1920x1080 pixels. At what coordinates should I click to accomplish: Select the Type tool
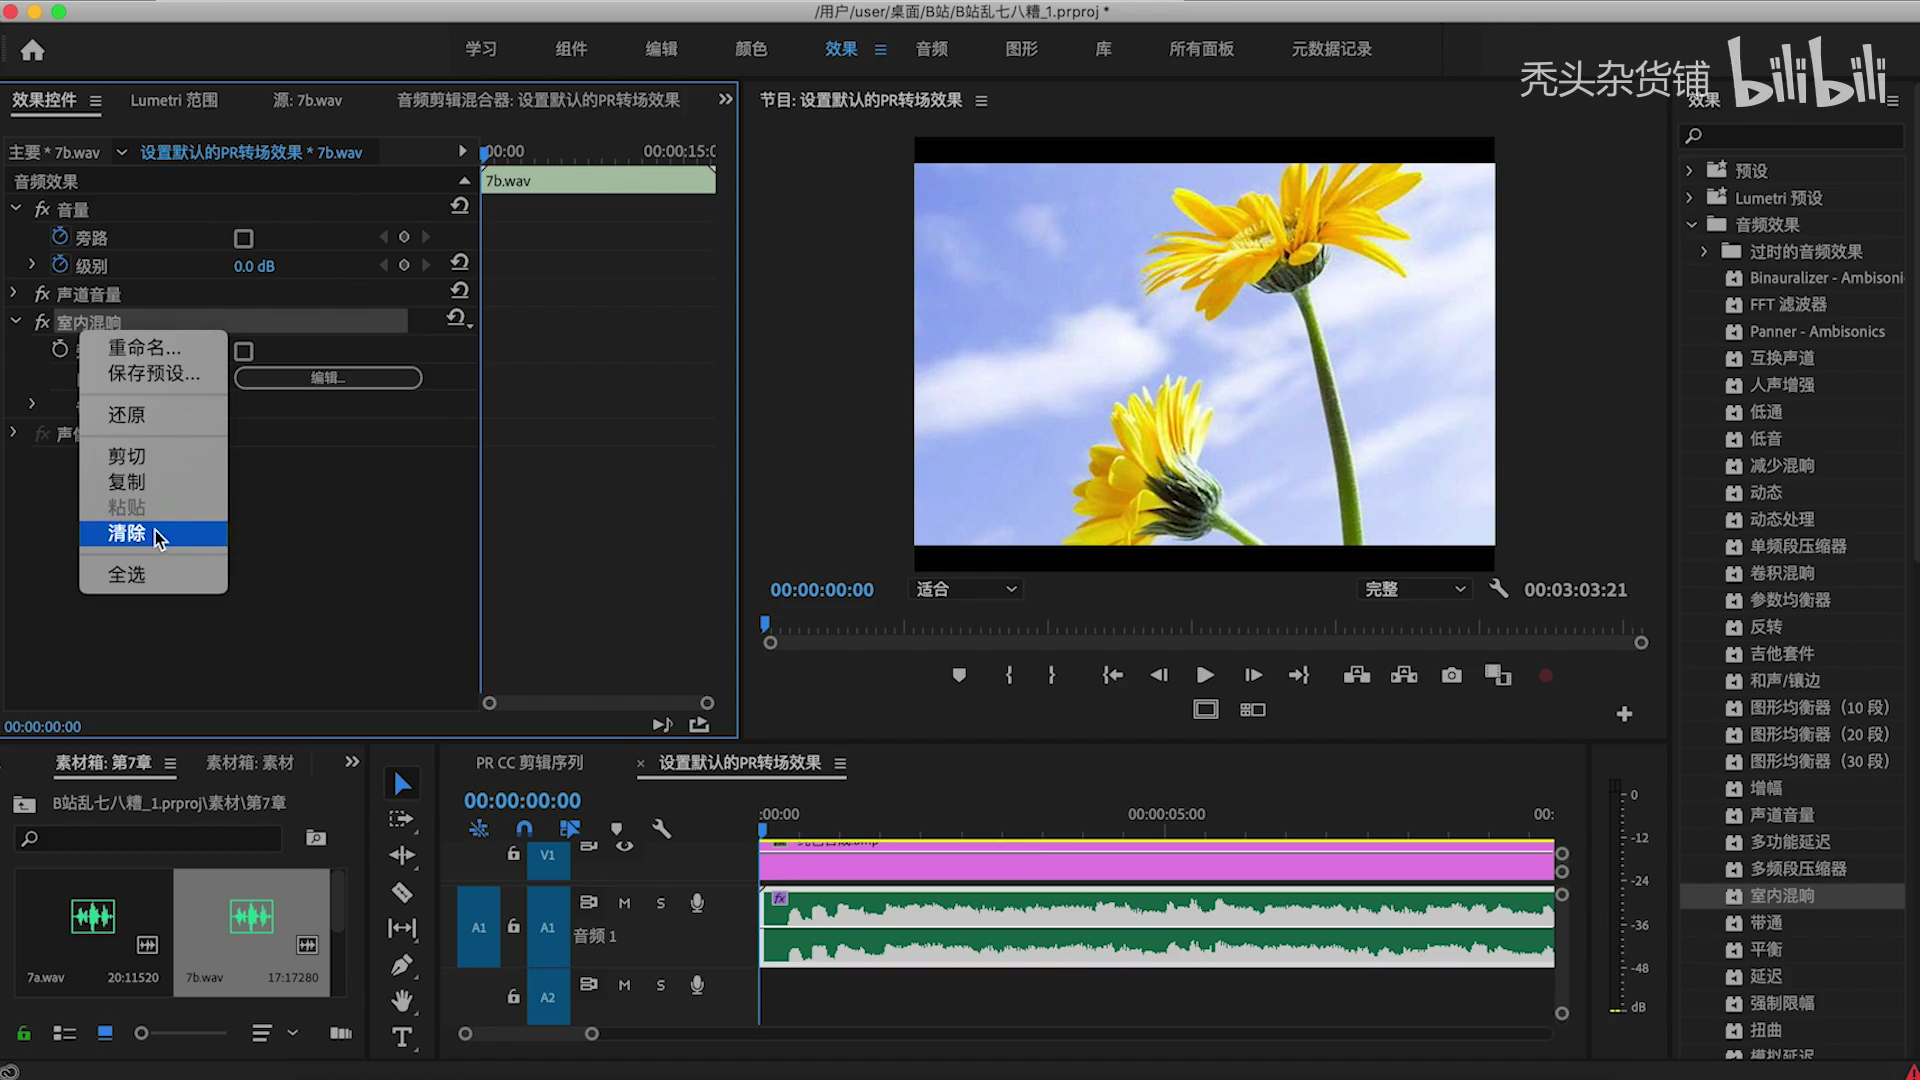click(x=402, y=1038)
